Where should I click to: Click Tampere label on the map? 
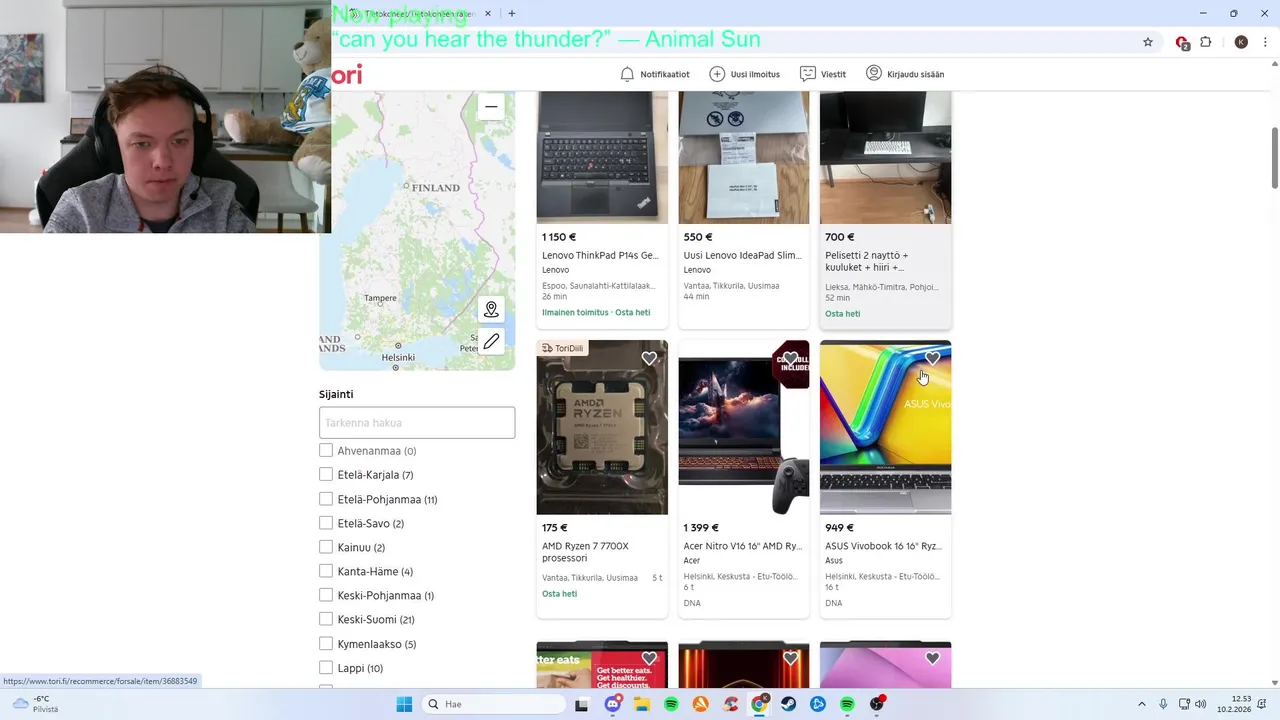pyautogui.click(x=380, y=298)
